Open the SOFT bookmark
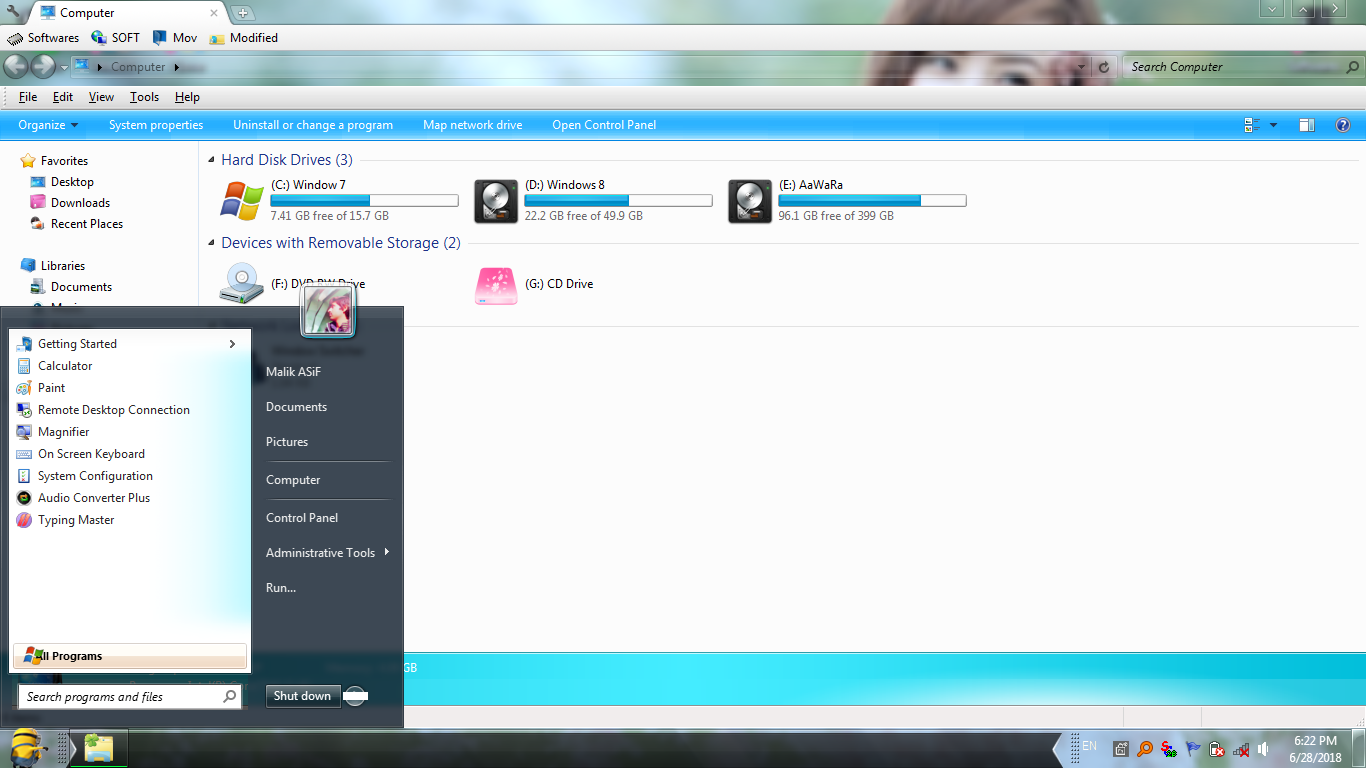Image resolution: width=1366 pixels, height=768 pixels. click(x=115, y=38)
